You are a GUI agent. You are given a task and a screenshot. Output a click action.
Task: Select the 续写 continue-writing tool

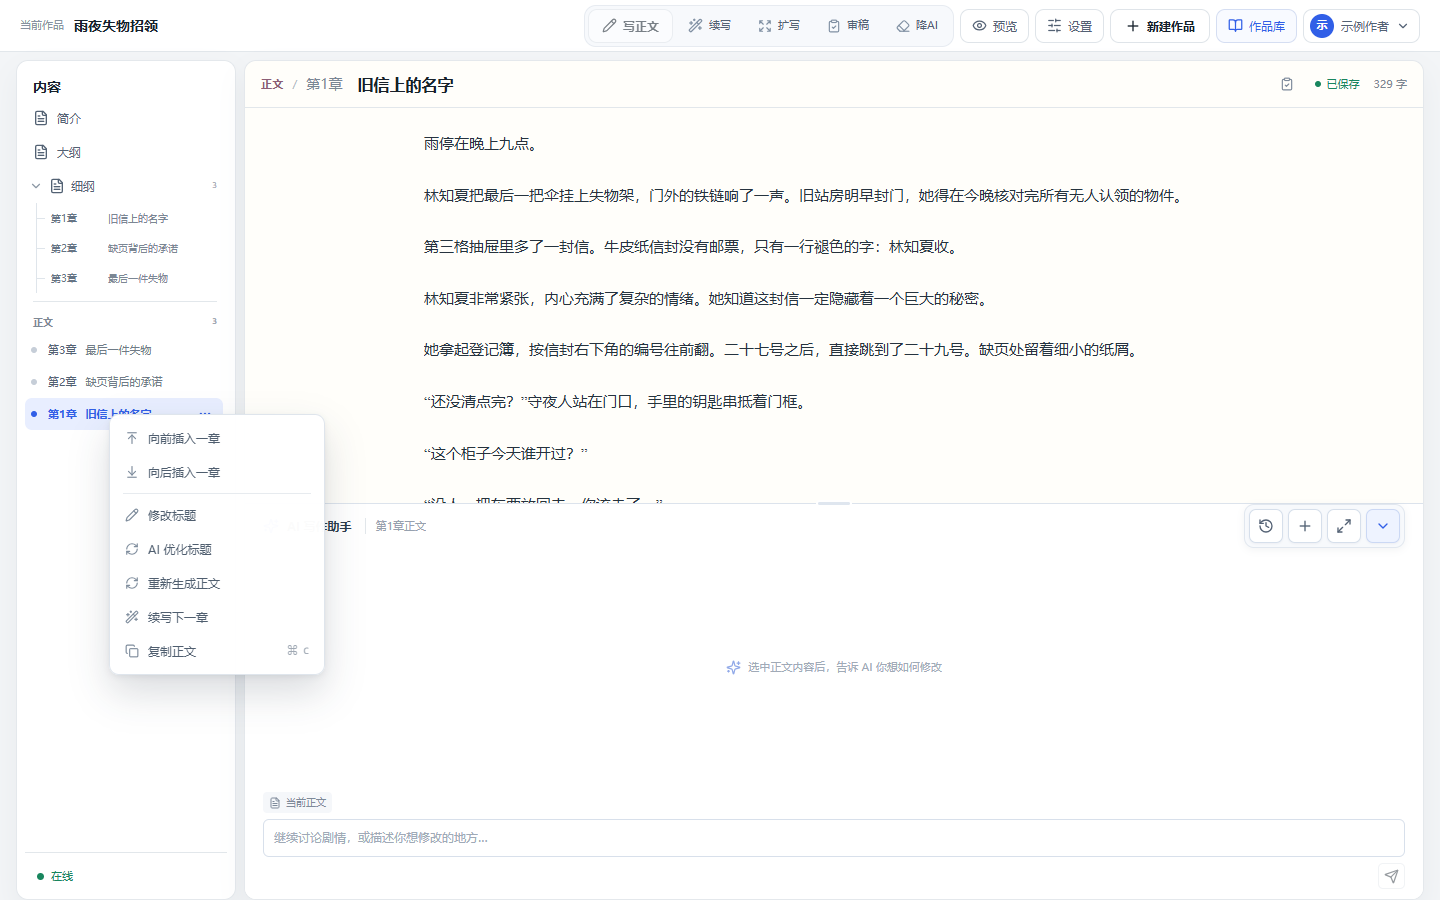(x=709, y=26)
